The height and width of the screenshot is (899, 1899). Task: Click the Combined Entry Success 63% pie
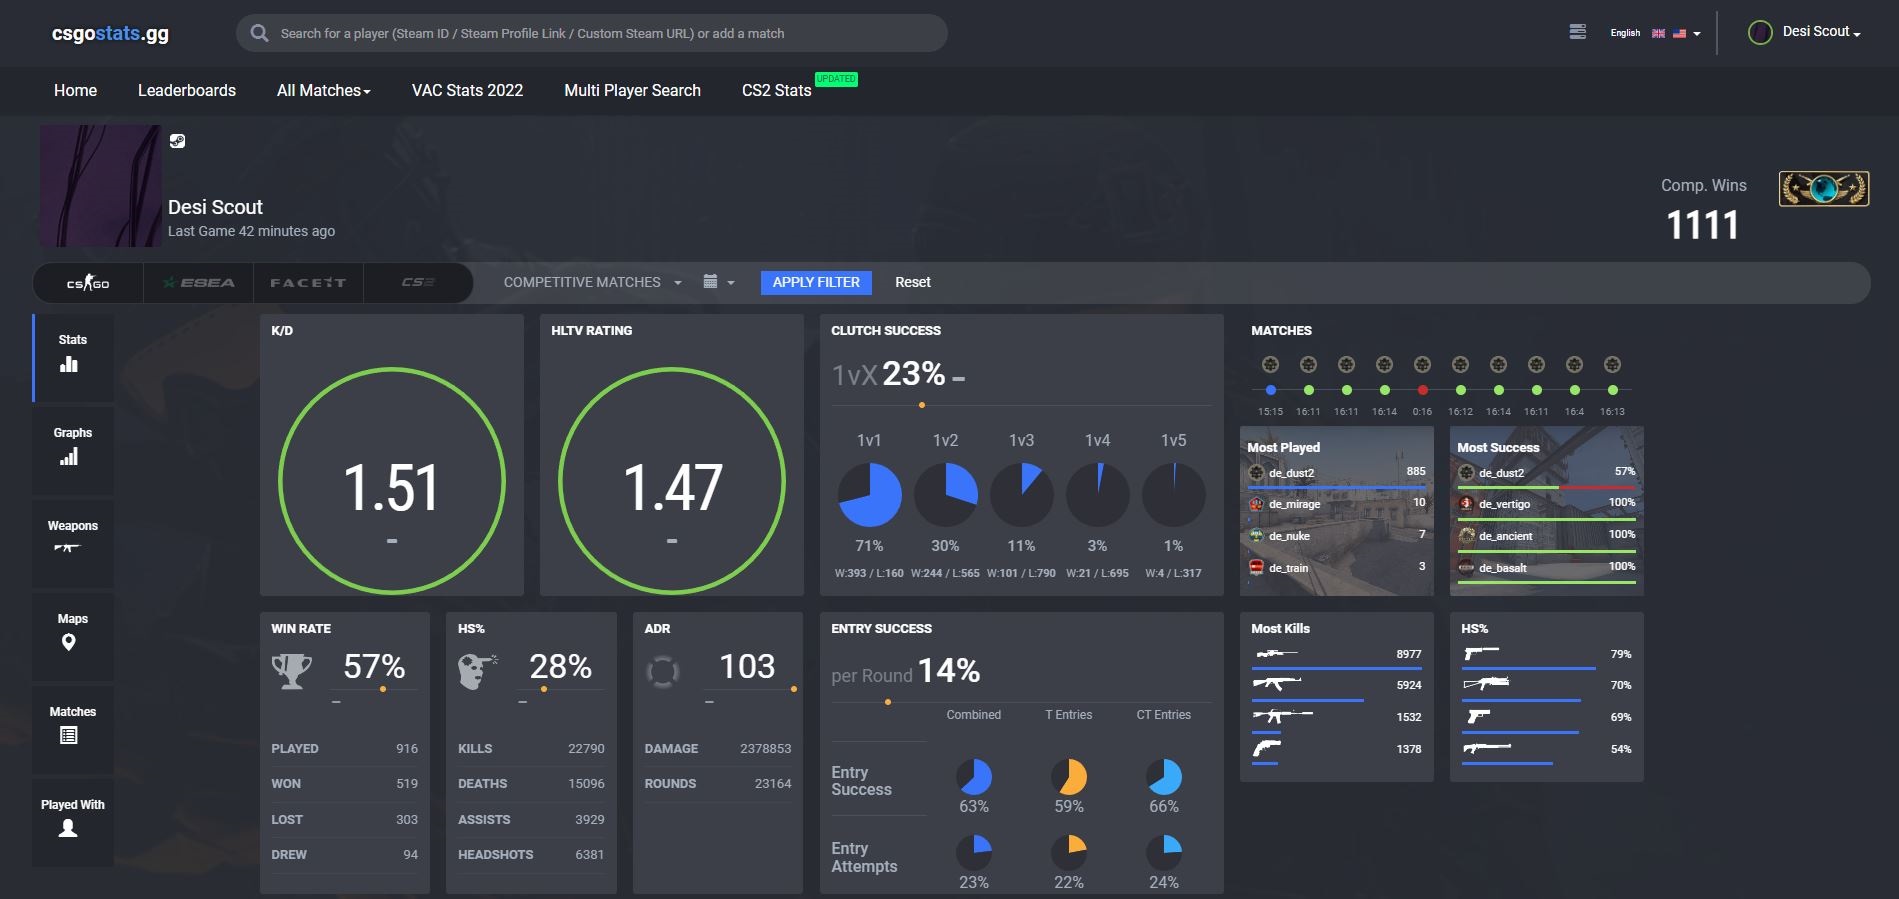tap(974, 777)
